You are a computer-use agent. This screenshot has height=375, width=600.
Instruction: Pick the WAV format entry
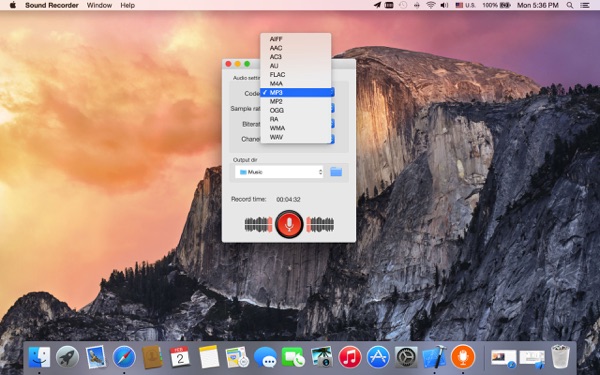295,137
